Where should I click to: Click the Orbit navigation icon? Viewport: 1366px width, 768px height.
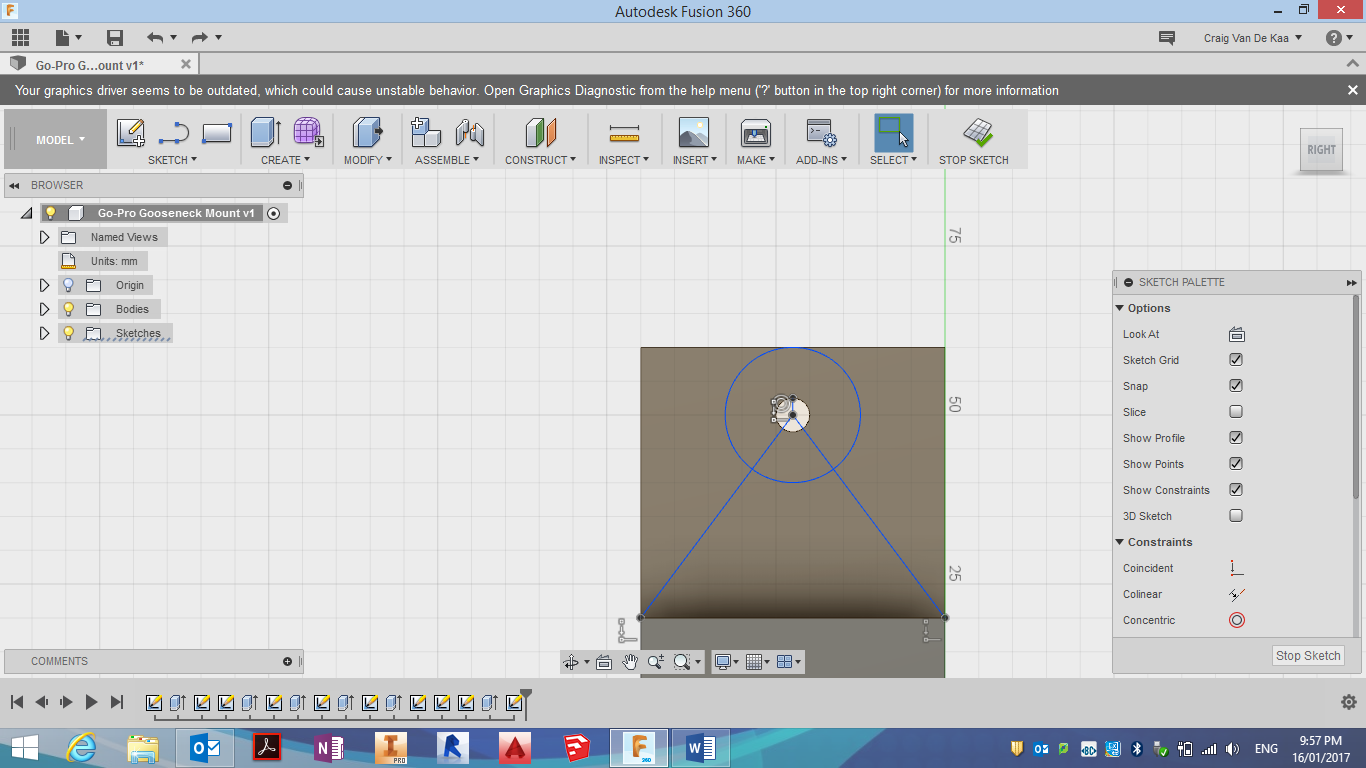[571, 661]
